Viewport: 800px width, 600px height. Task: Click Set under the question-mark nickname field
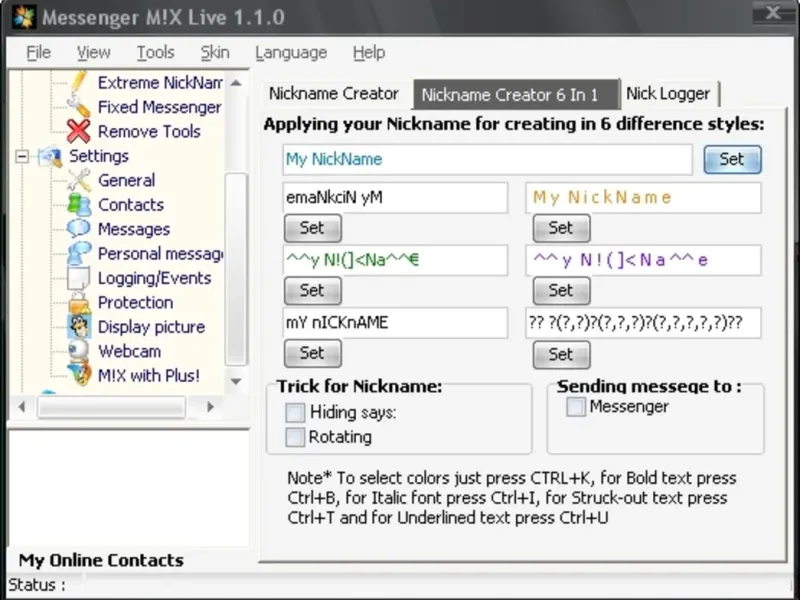pos(561,354)
